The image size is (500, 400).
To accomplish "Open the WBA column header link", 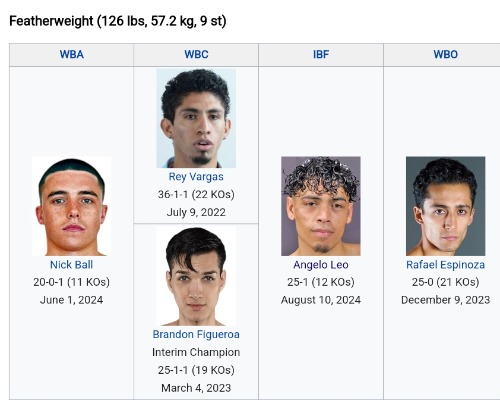I will pos(71,54).
